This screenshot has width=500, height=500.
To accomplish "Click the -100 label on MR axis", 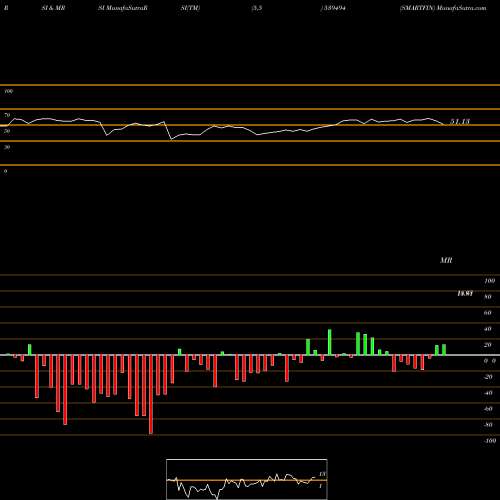I will [490, 441].
